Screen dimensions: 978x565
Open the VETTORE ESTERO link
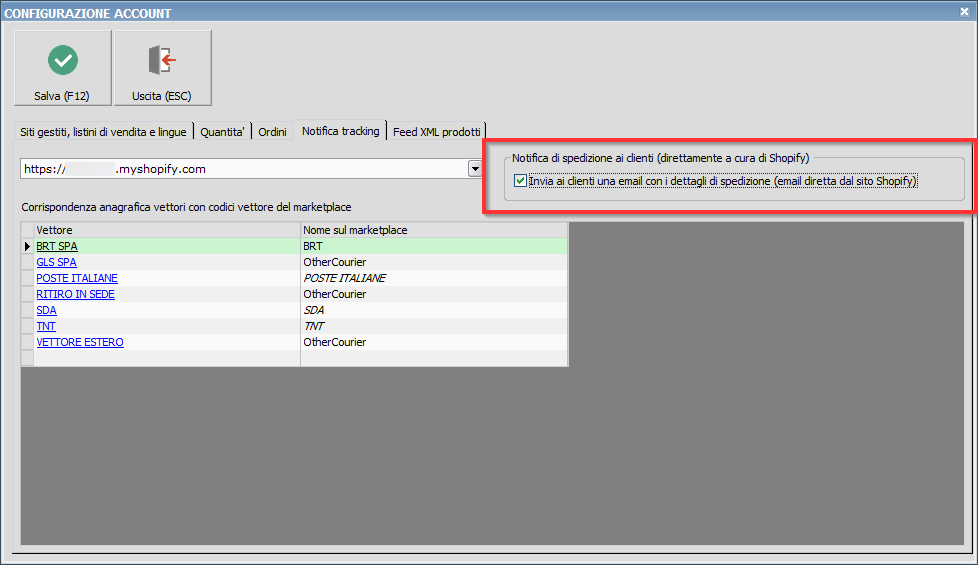click(80, 342)
